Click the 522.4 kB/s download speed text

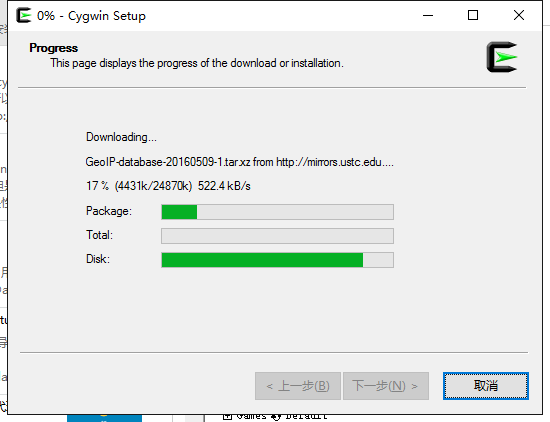click(224, 186)
